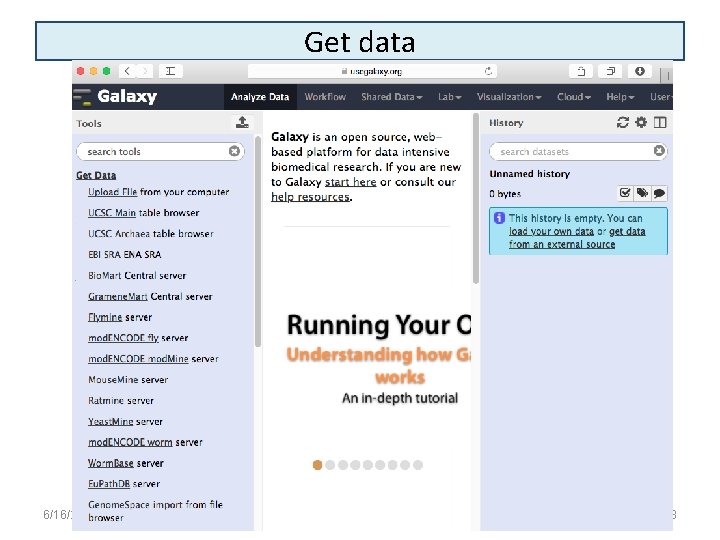Open browser downloads button
Image resolution: width=720 pixels, height=540 pixels.
click(x=640, y=71)
